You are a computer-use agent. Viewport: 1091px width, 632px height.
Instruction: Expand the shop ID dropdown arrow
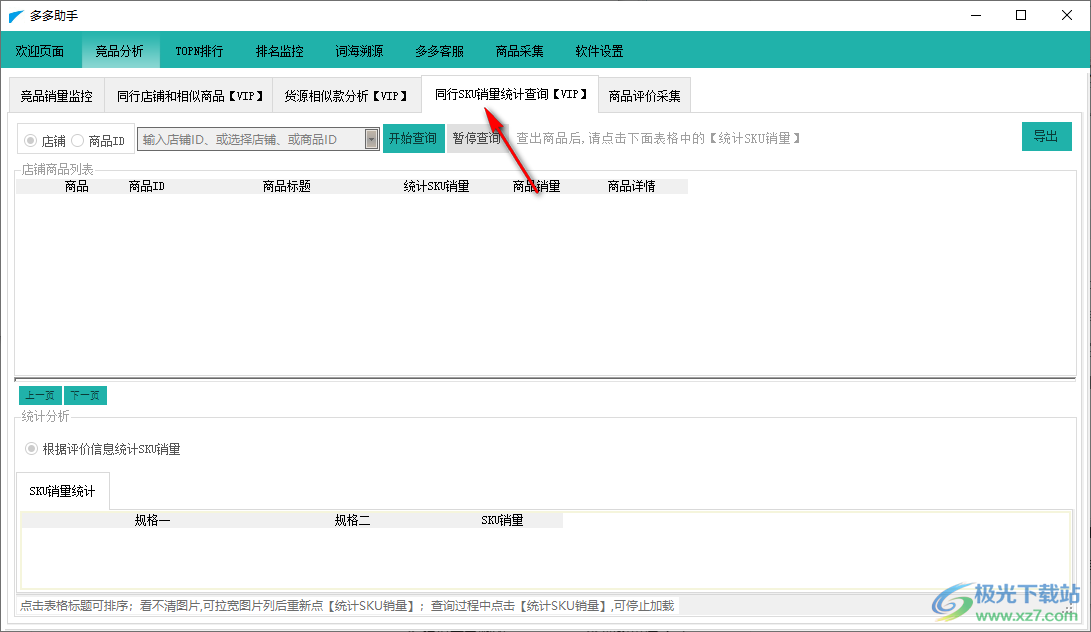tap(372, 139)
